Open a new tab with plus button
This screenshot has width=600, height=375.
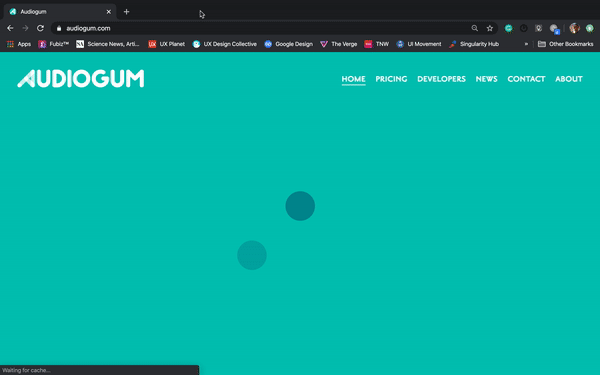click(126, 12)
